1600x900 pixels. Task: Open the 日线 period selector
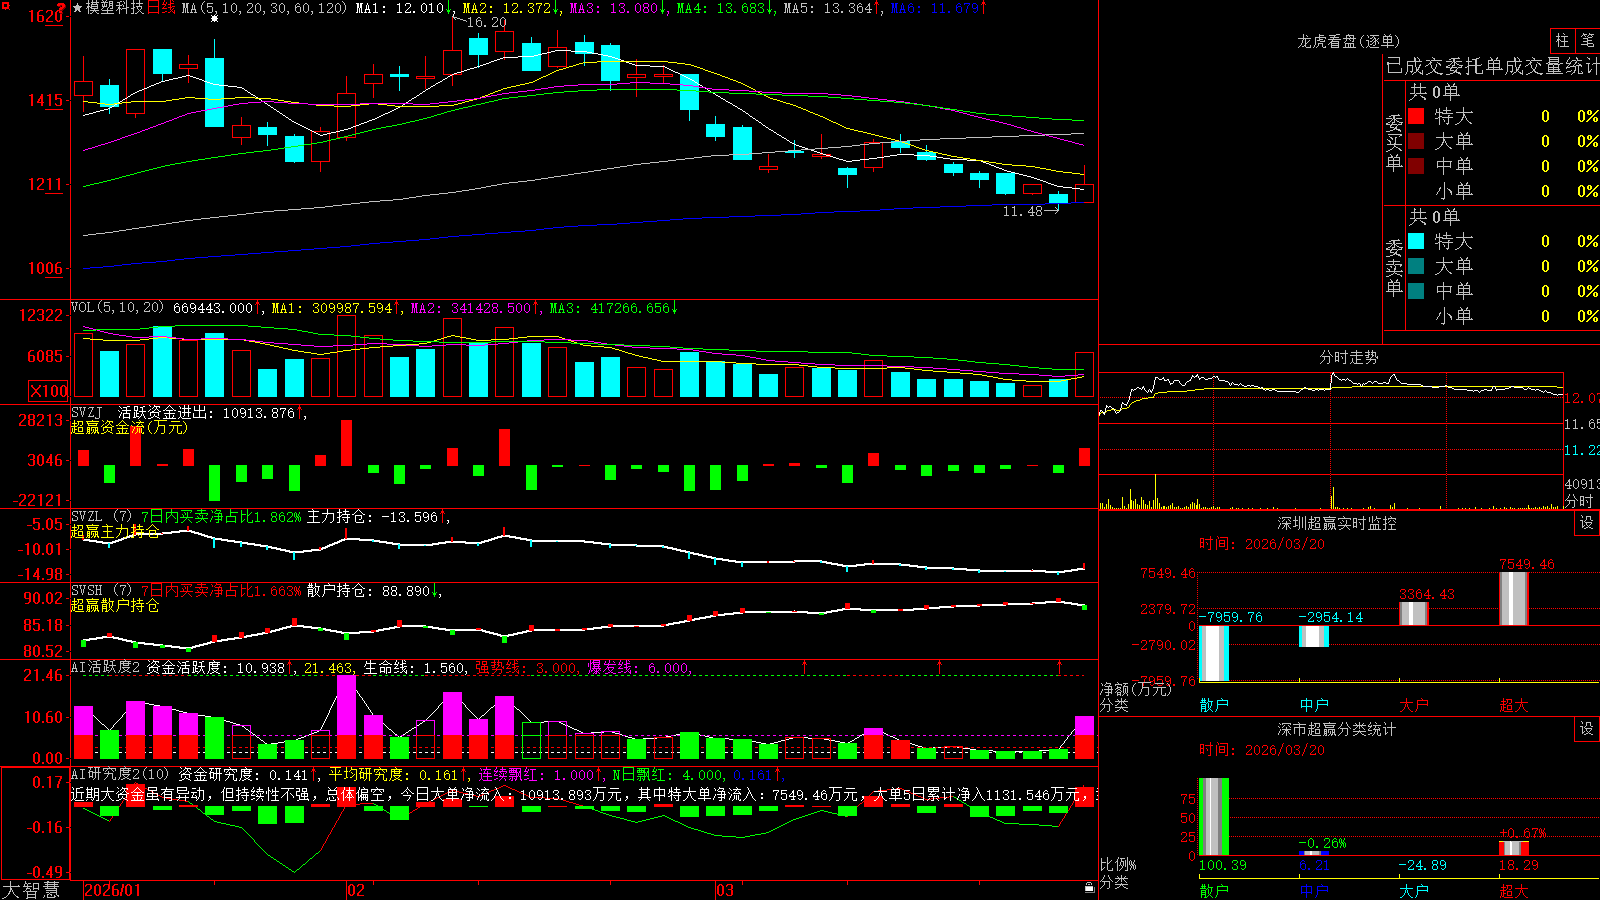(x=161, y=8)
